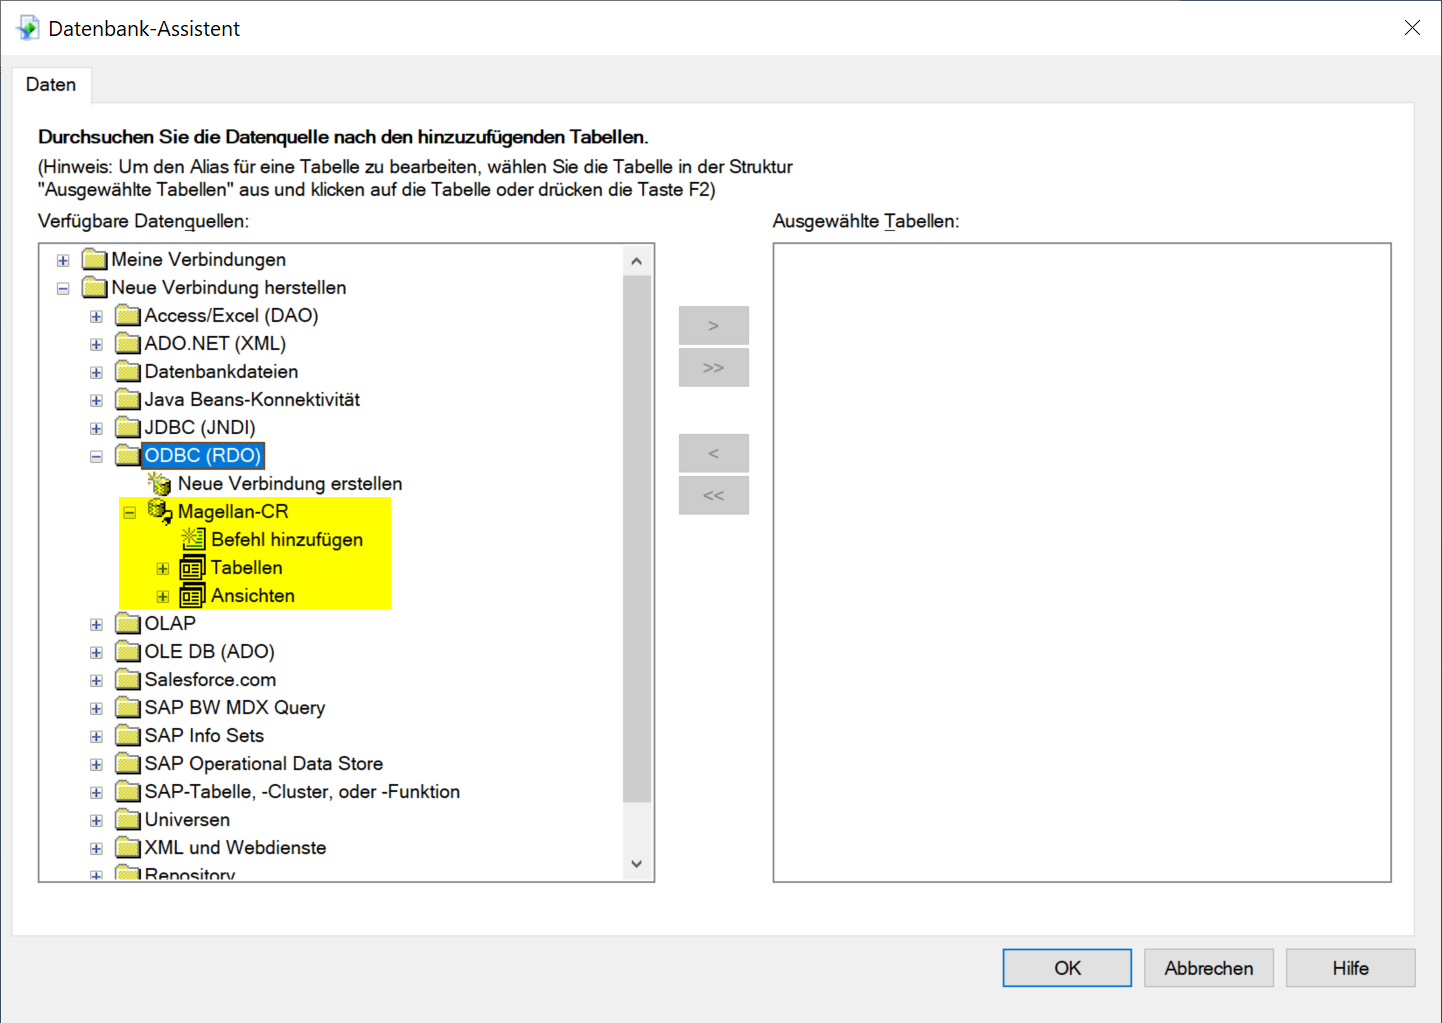Image resolution: width=1442 pixels, height=1023 pixels.
Task: Expand the Tabellen node
Action: click(x=162, y=569)
